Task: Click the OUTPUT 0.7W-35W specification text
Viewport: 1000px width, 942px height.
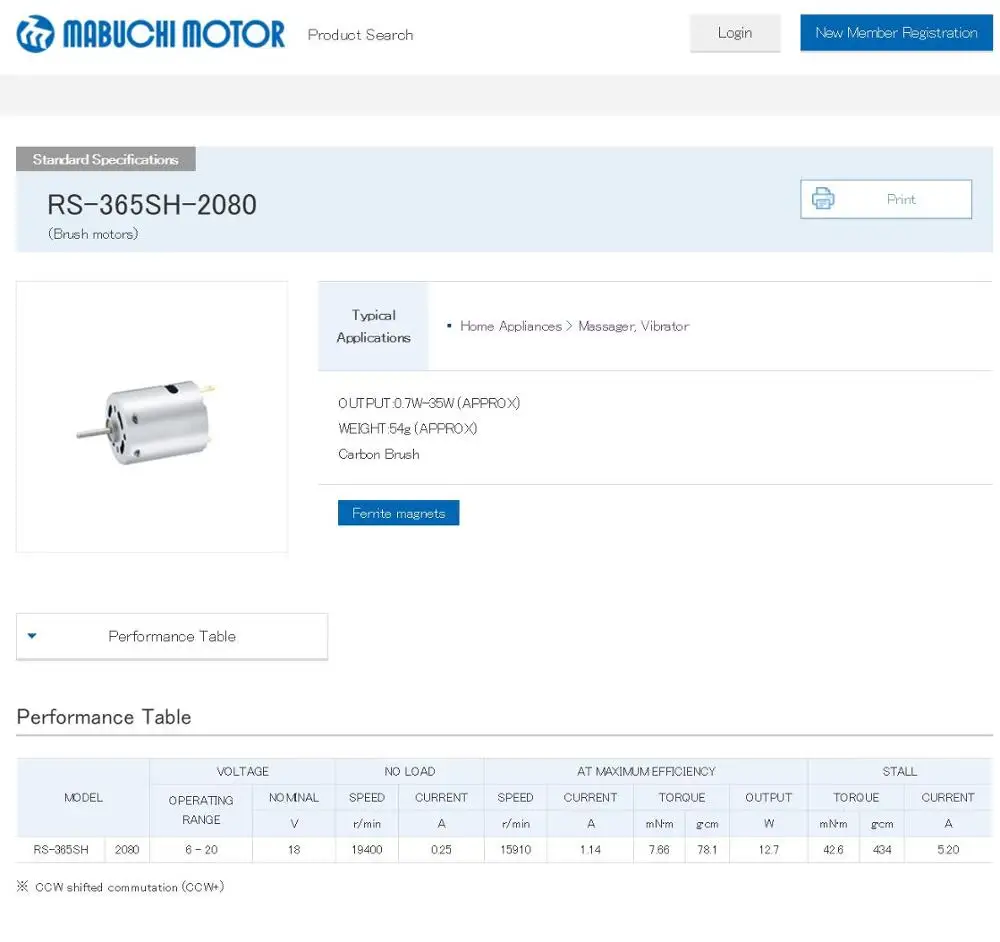Action: pos(429,403)
